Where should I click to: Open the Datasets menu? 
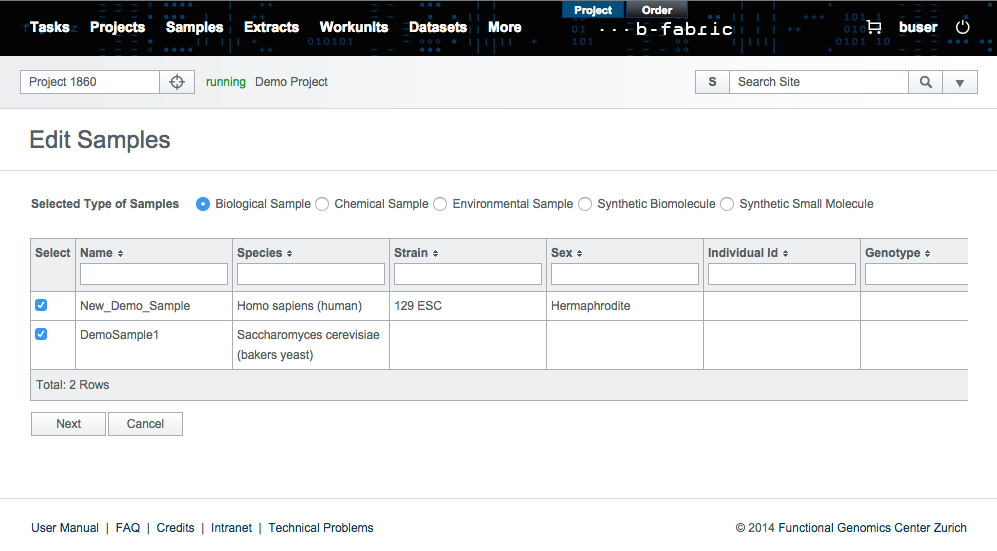438,27
